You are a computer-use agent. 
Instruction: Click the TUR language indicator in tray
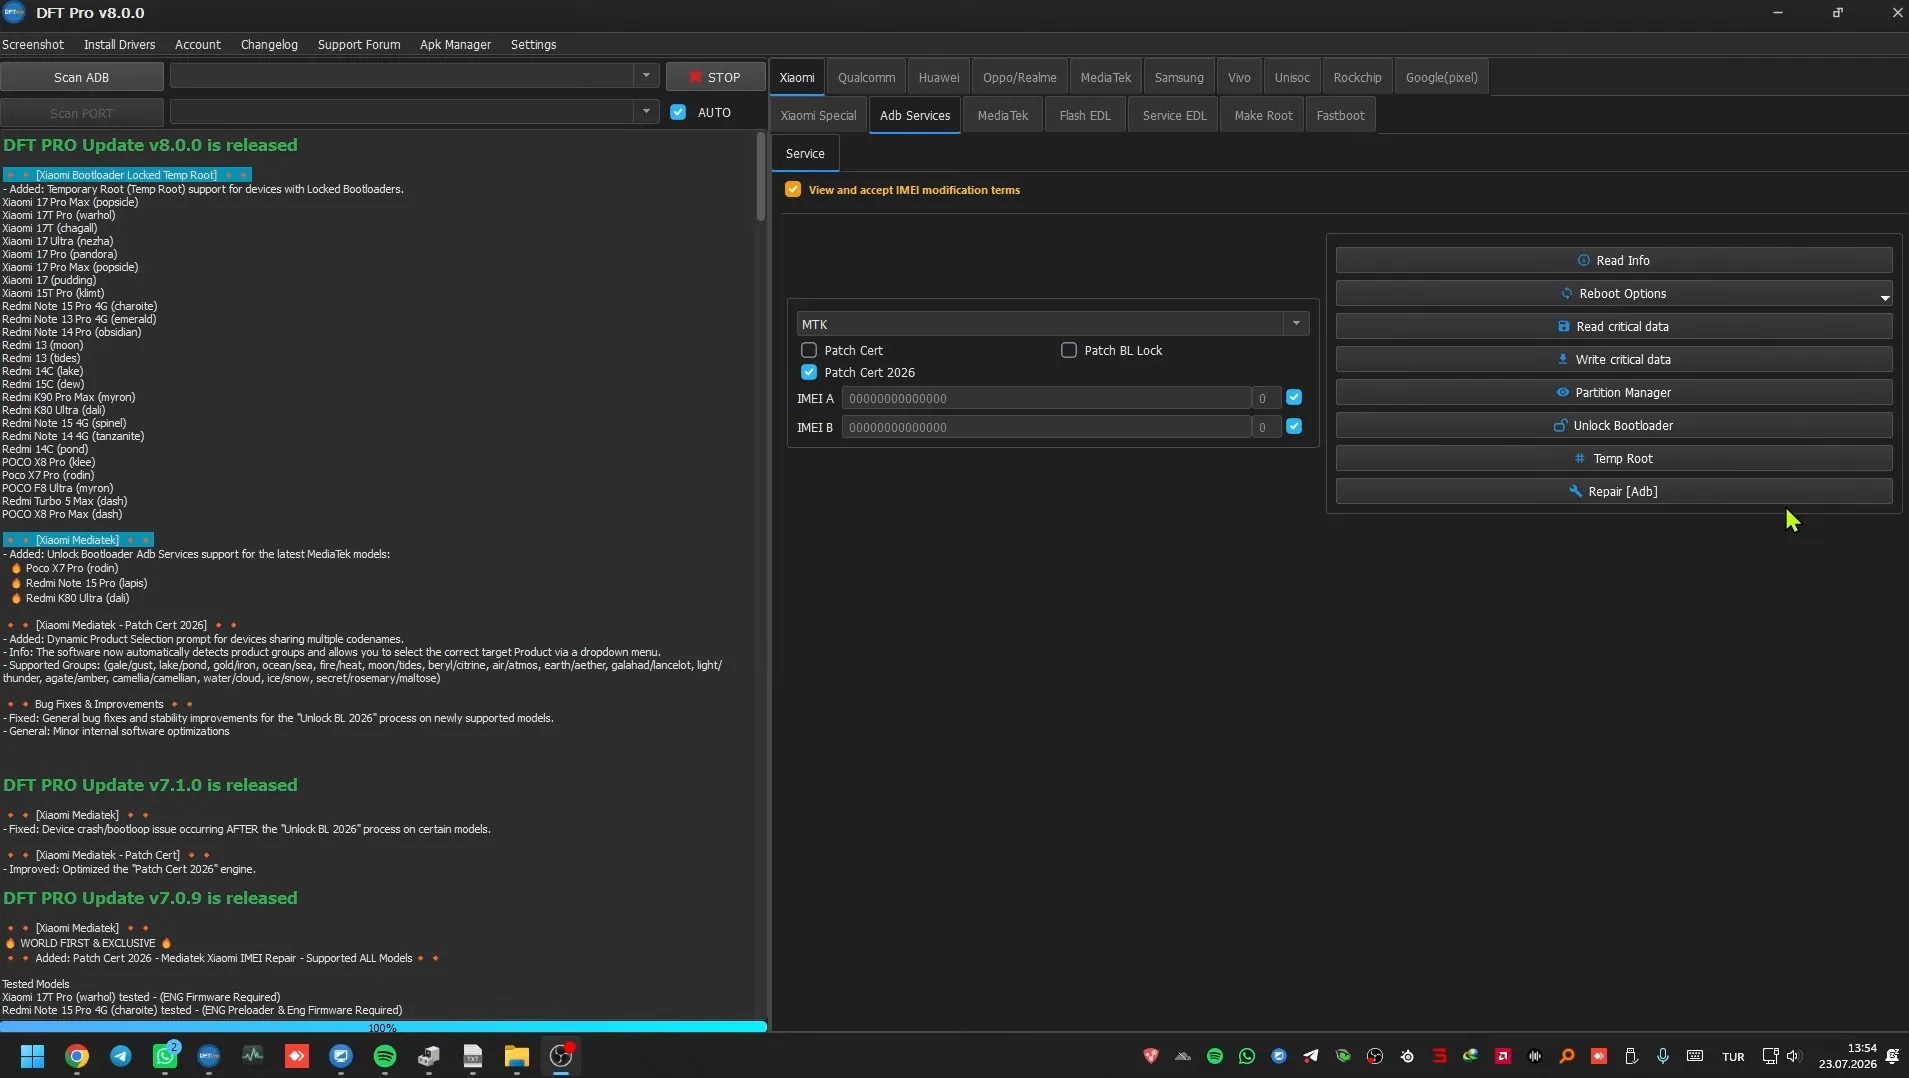coord(1733,1056)
